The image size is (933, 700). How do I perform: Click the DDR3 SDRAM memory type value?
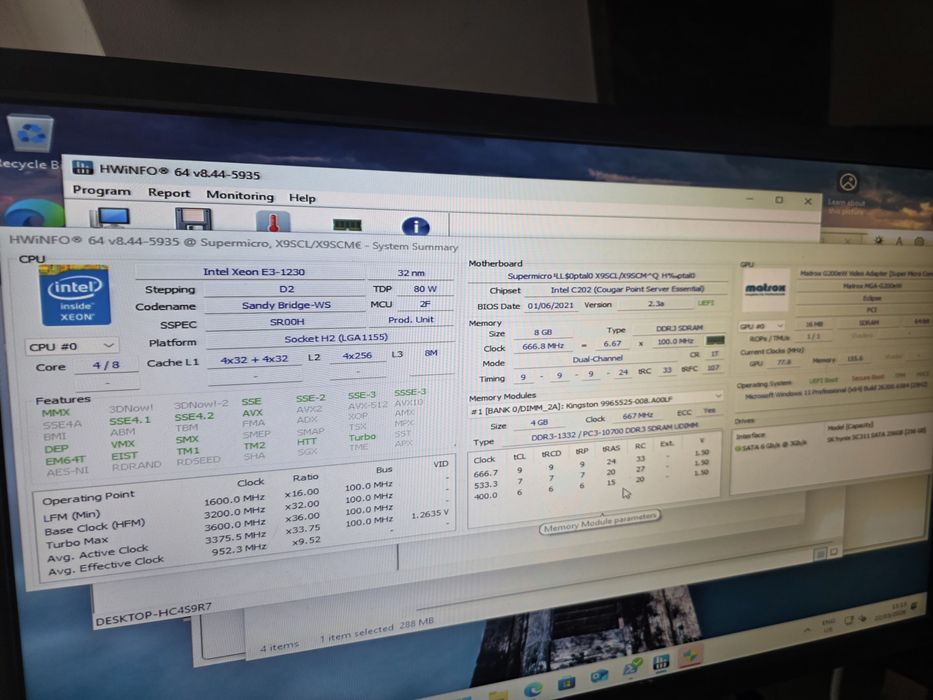point(679,328)
